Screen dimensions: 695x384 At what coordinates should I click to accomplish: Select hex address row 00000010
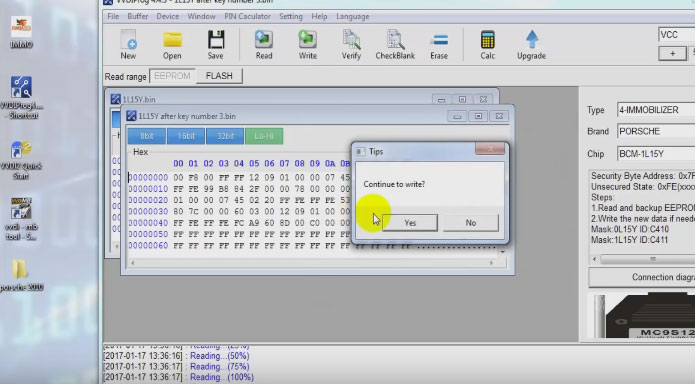[x=148, y=189]
